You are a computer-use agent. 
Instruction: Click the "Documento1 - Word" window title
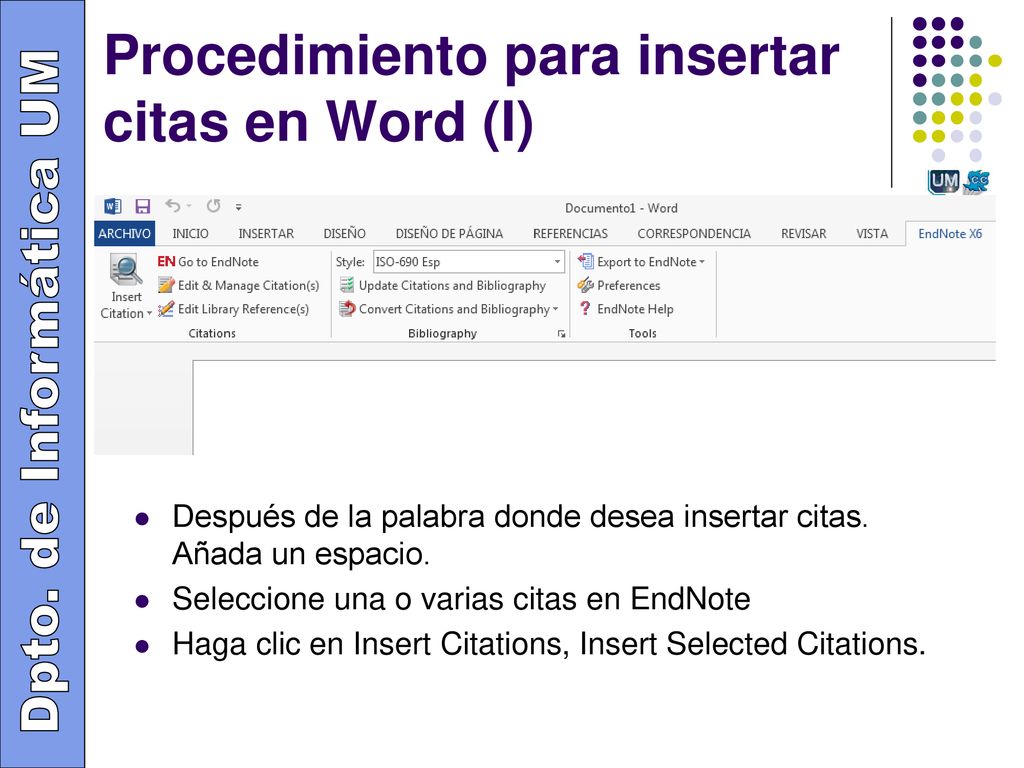(x=621, y=208)
